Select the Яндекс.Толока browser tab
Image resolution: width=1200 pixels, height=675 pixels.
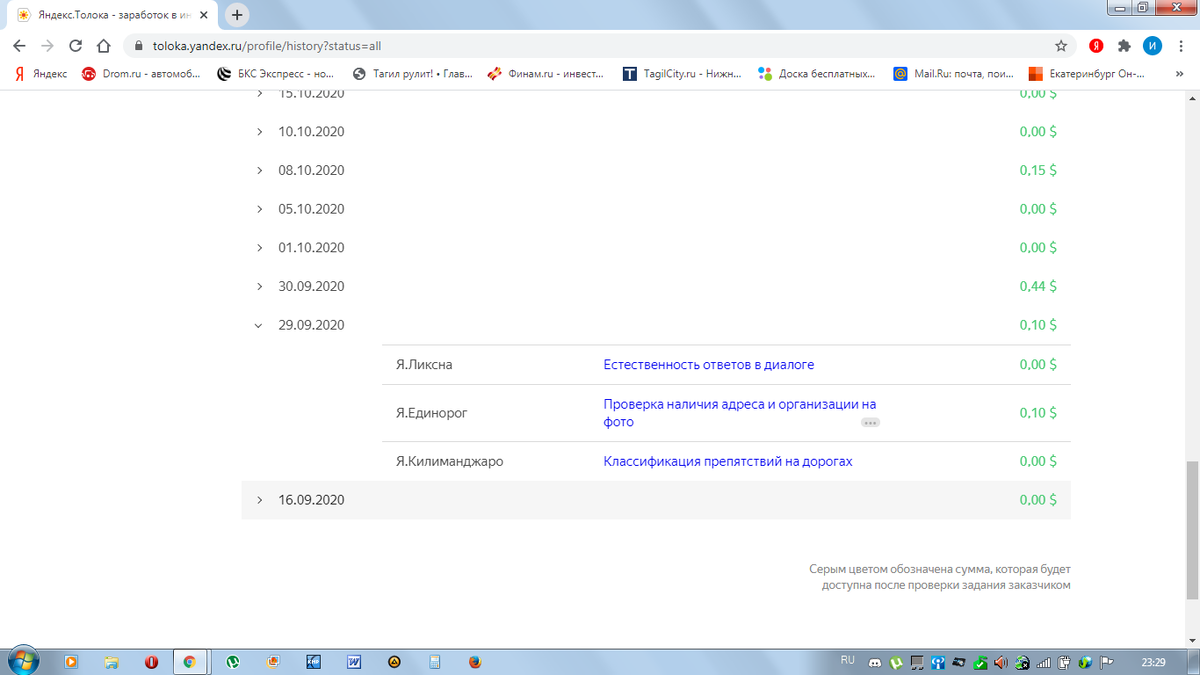click(110, 16)
